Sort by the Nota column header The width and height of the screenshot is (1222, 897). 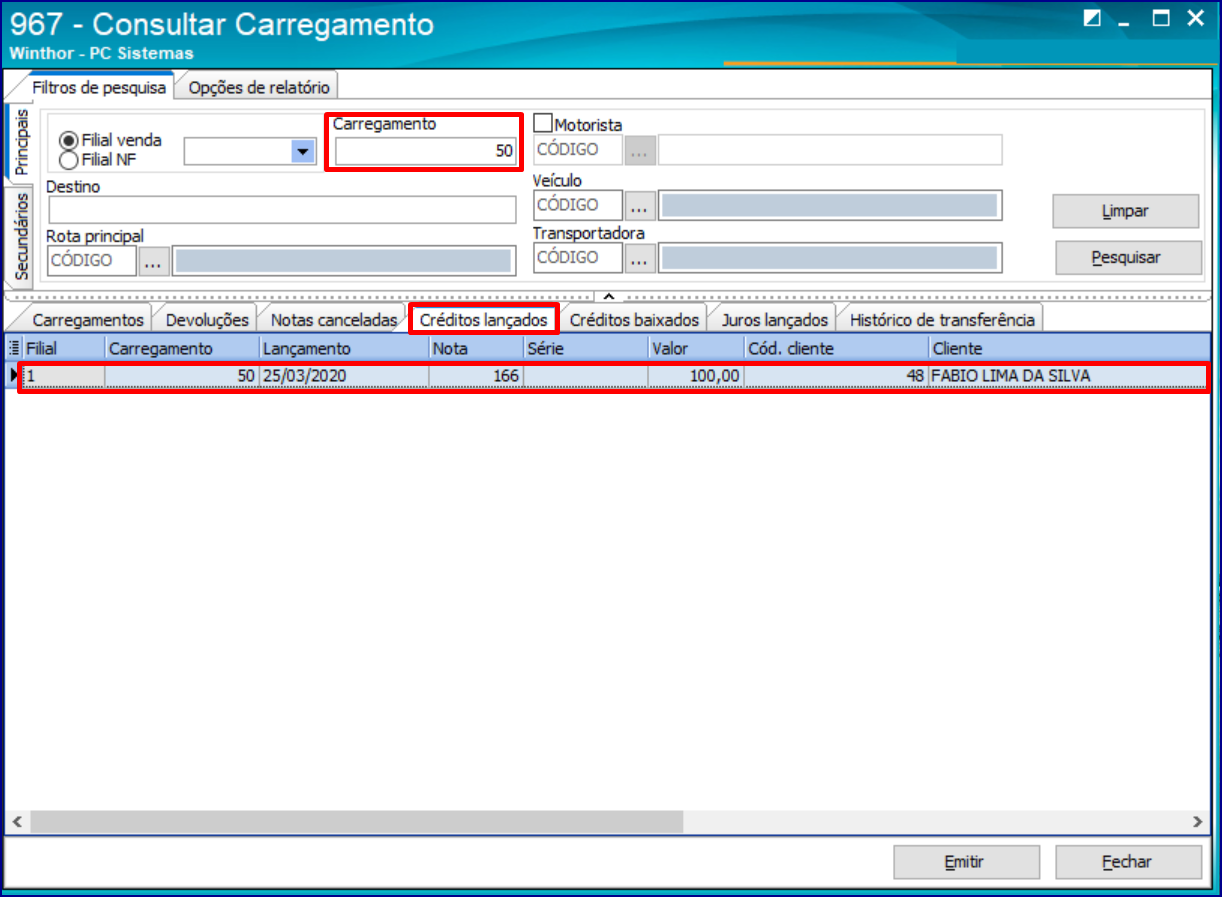(476, 349)
